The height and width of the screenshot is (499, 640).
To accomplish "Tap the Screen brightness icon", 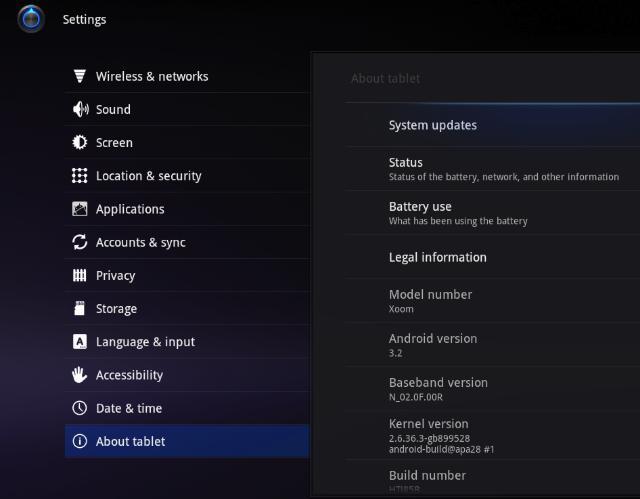I will (80, 143).
